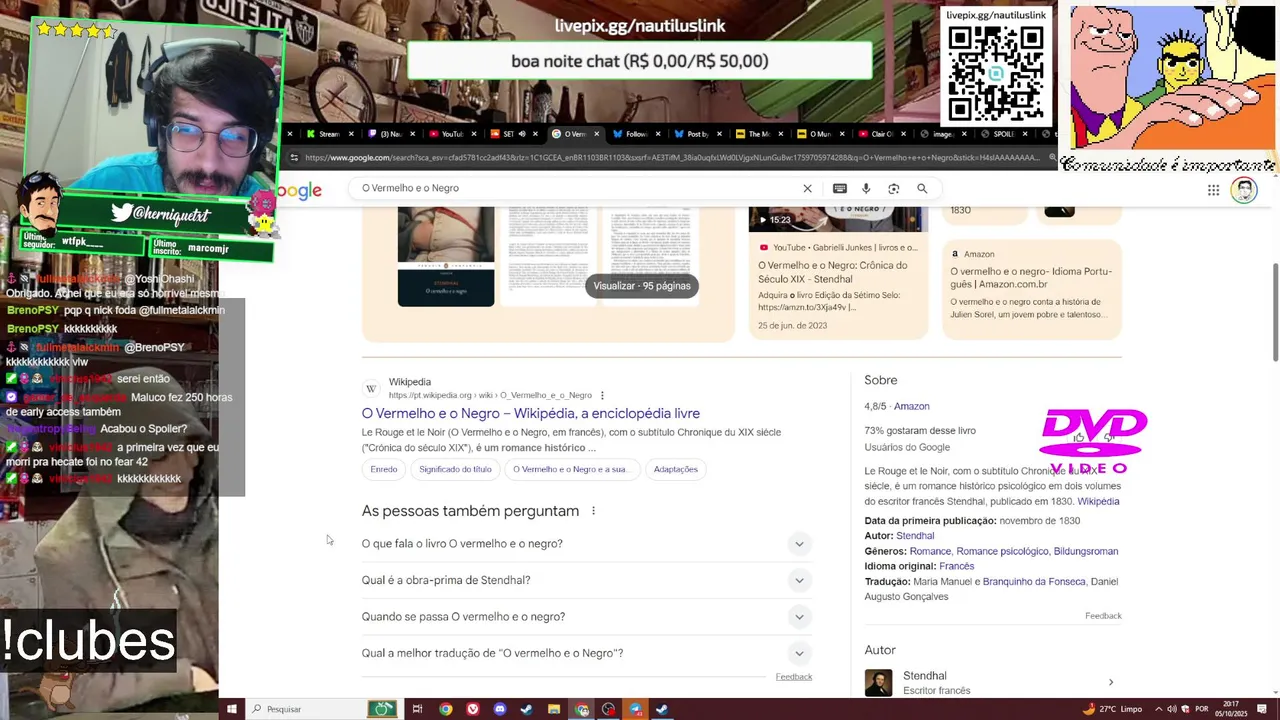The image size is (1280, 720).
Task: Open the YouTube video result thumbnail 15:23
Action: point(838,219)
